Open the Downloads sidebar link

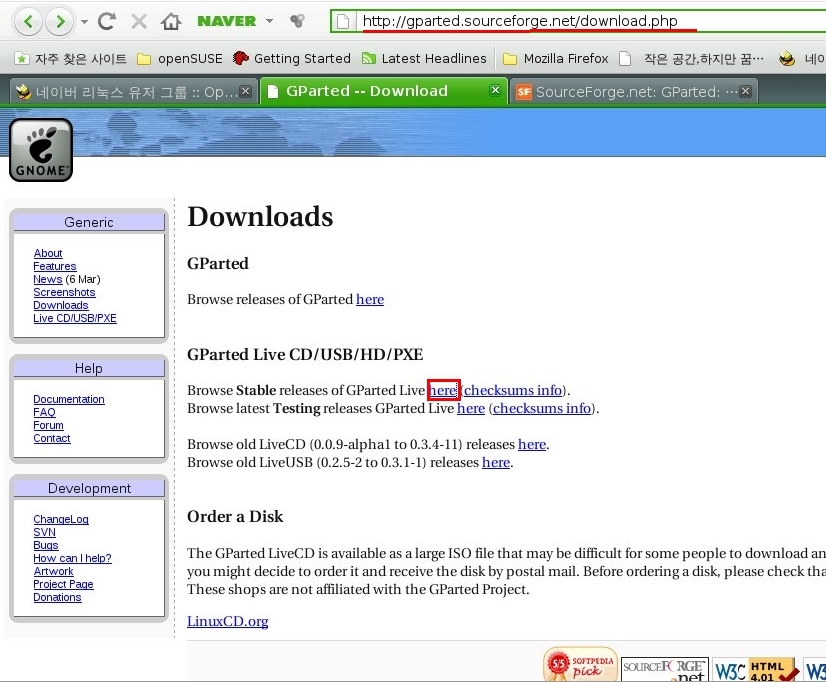(61, 305)
